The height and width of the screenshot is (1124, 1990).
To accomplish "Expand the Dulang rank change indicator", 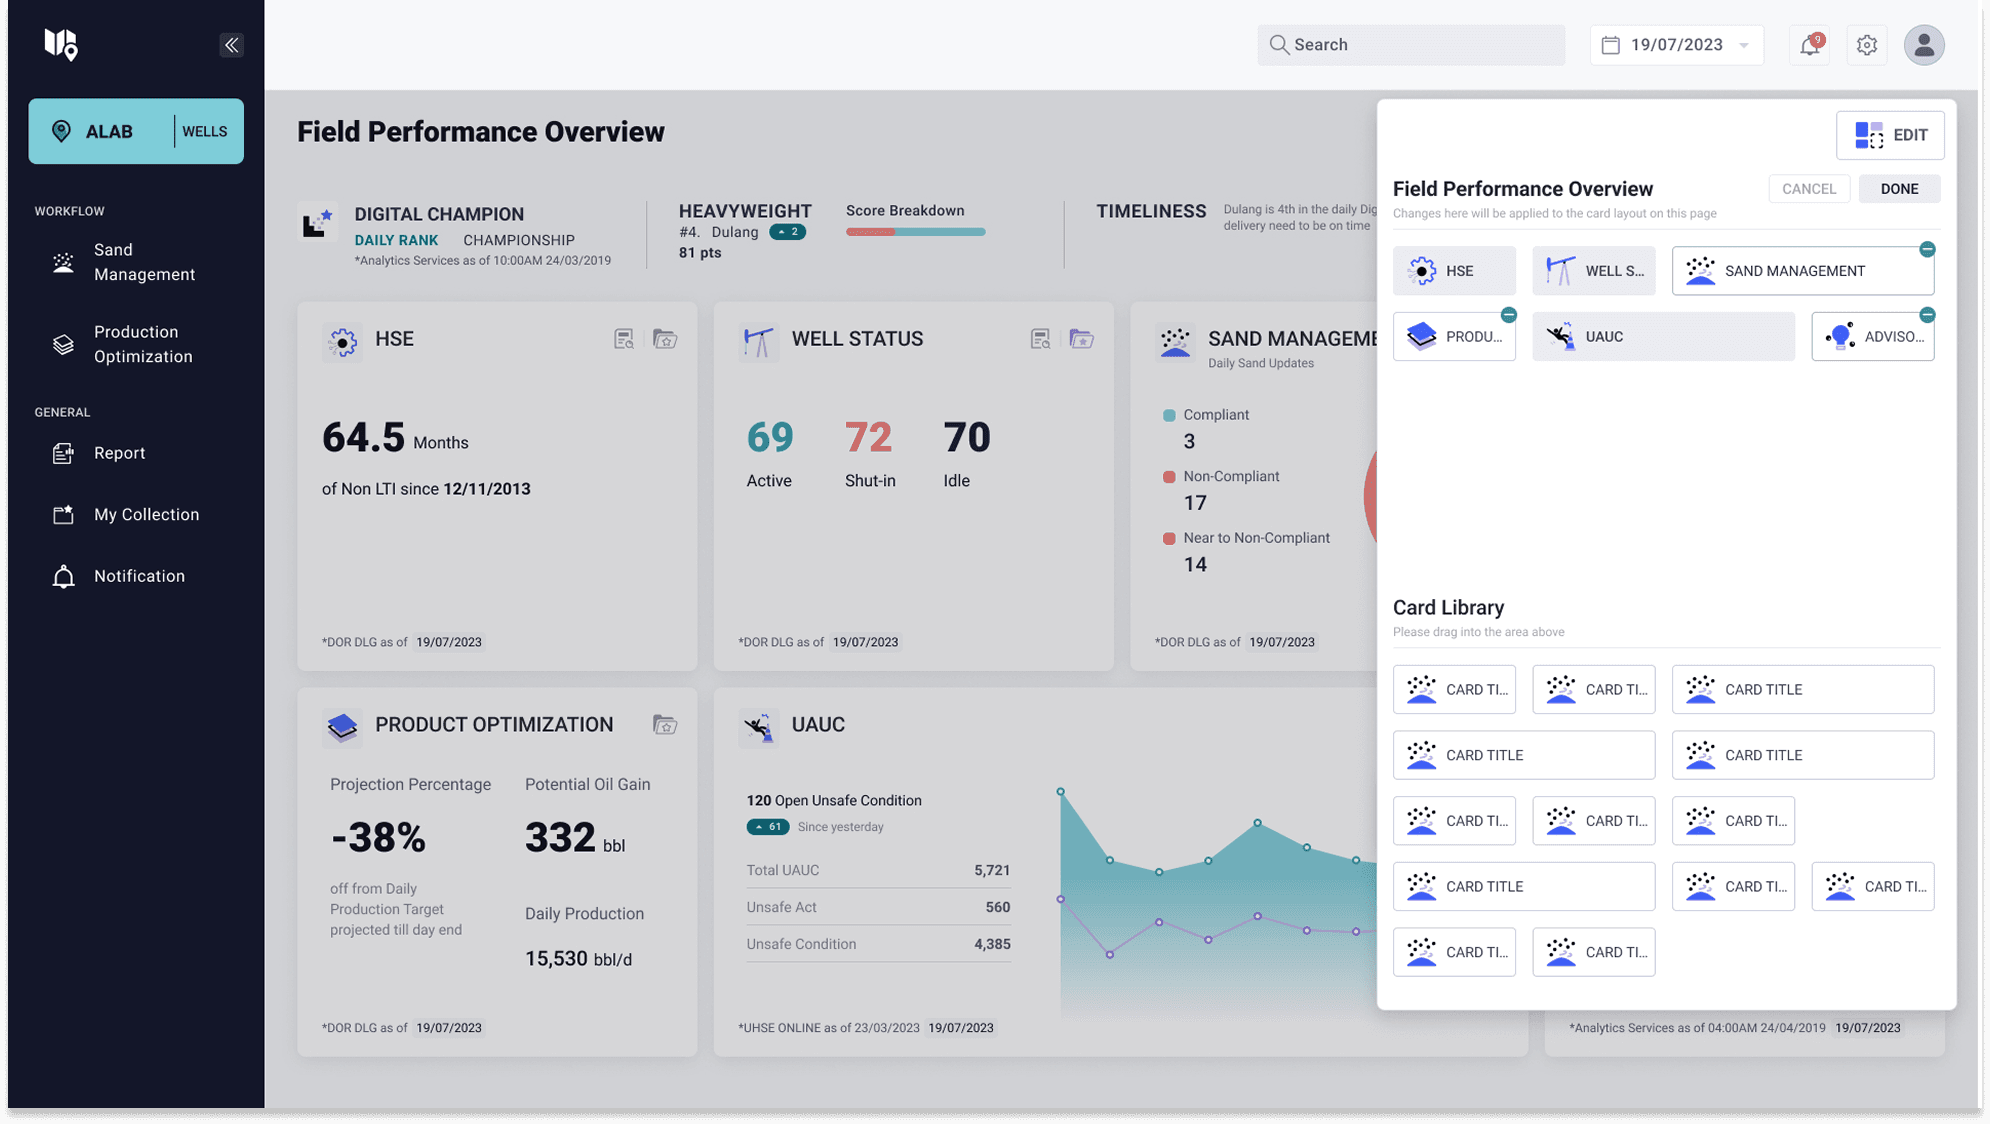I will pos(786,231).
